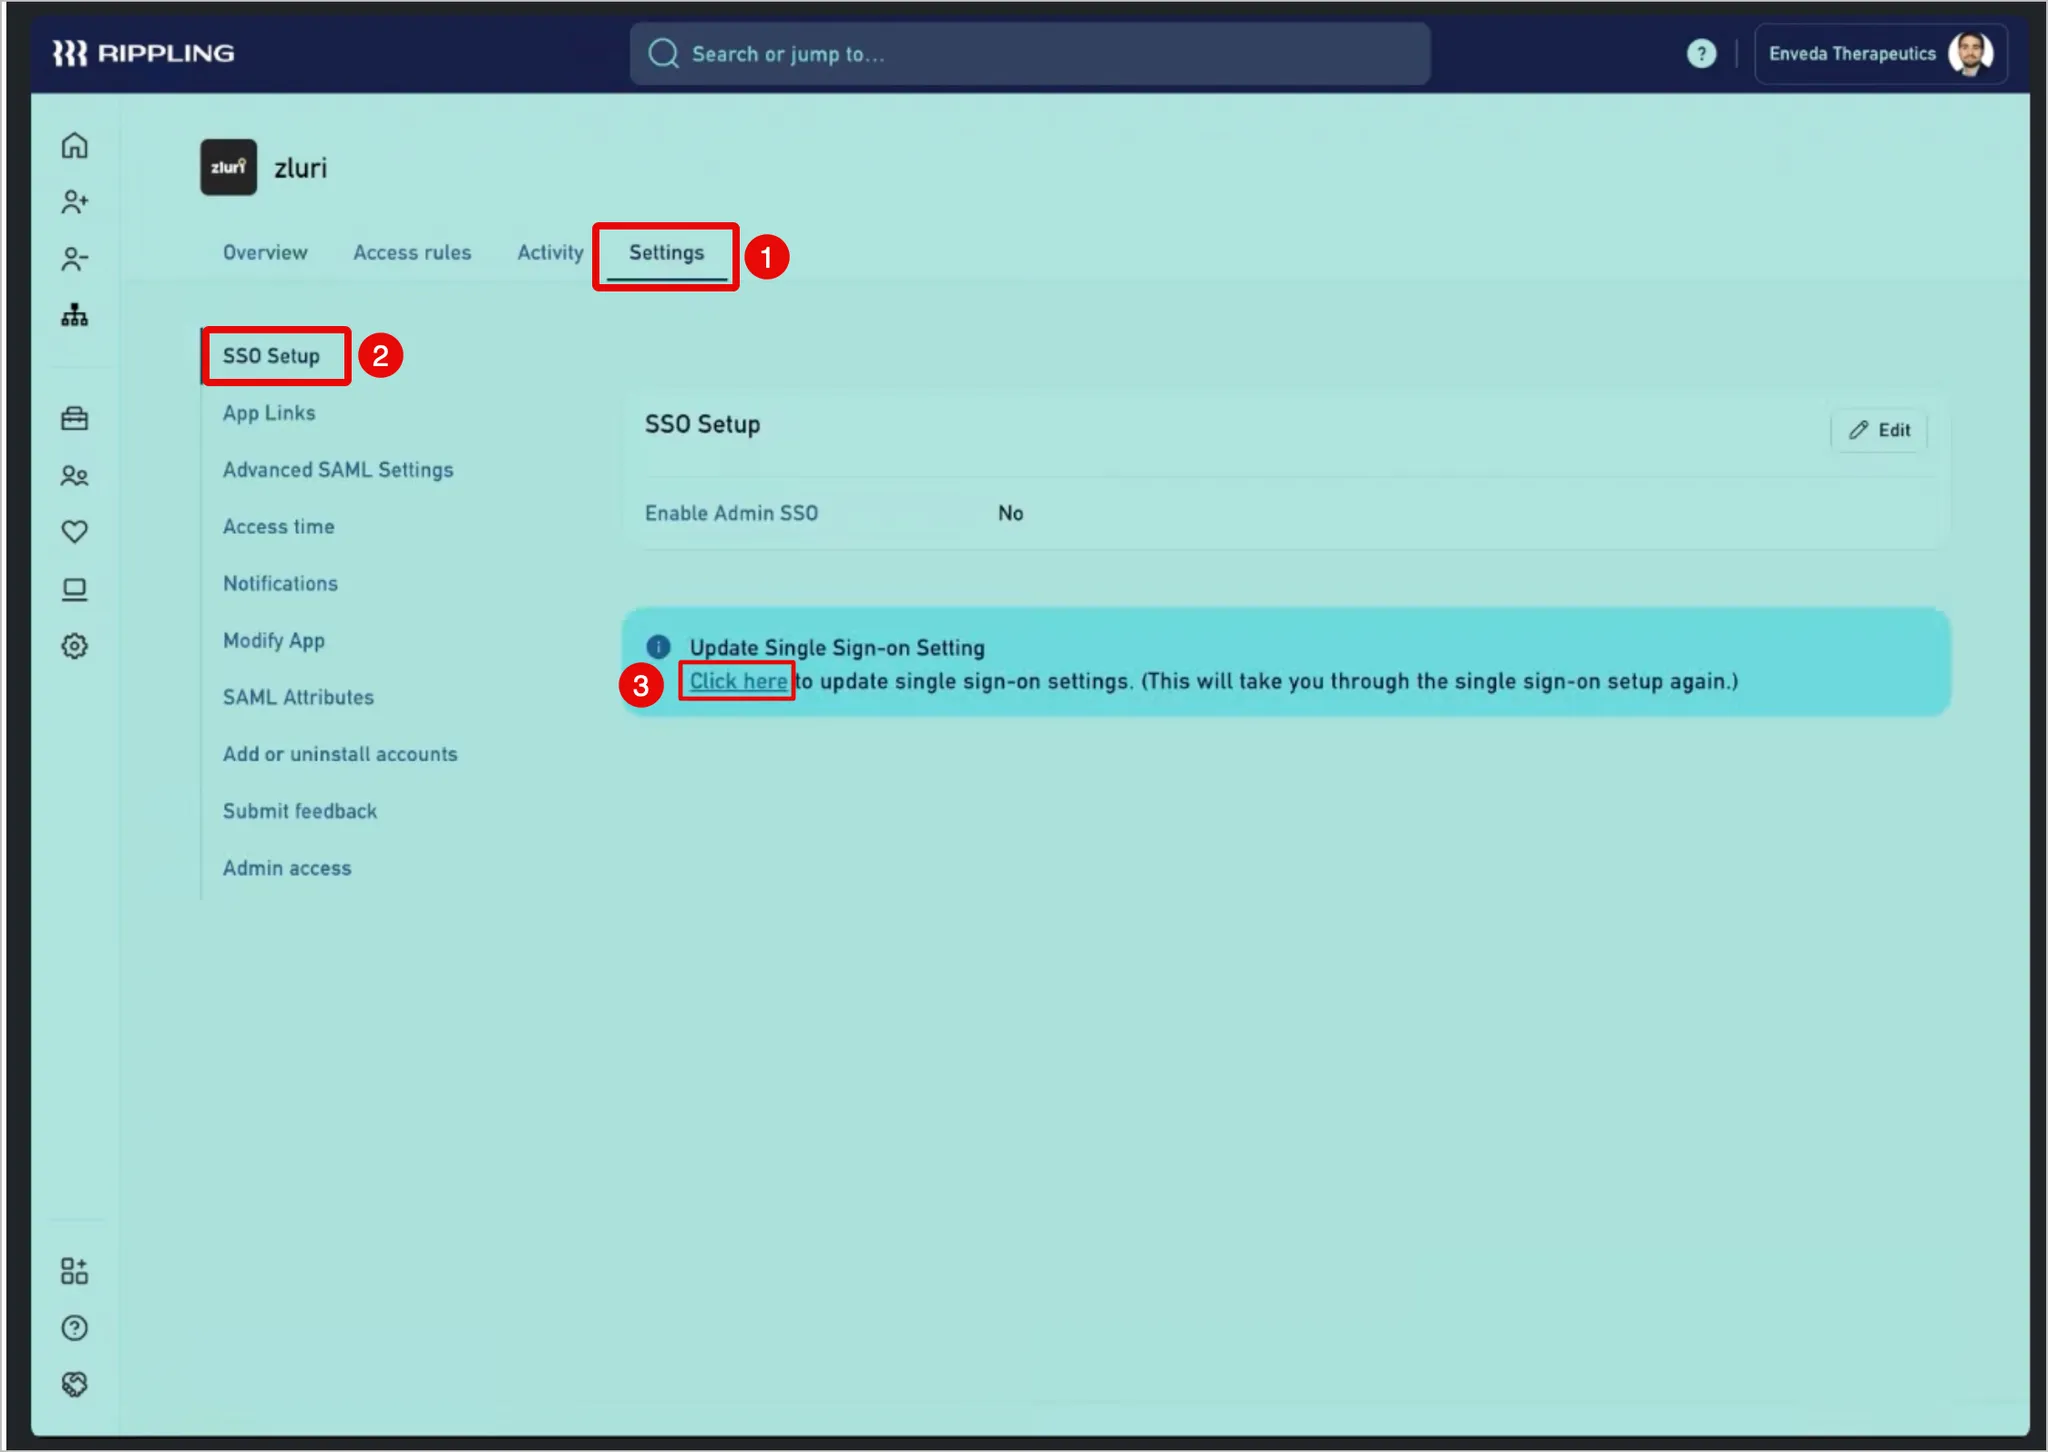Open the people group sidebar icon
Image resolution: width=2048 pixels, height=1452 pixels.
pos(75,476)
